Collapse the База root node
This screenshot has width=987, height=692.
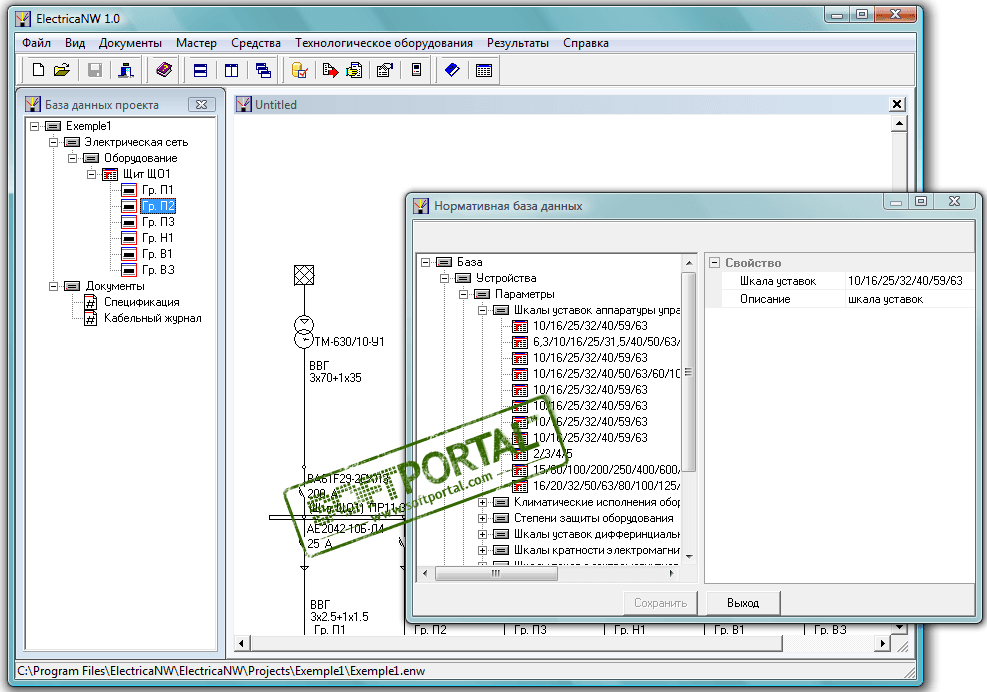click(426, 262)
